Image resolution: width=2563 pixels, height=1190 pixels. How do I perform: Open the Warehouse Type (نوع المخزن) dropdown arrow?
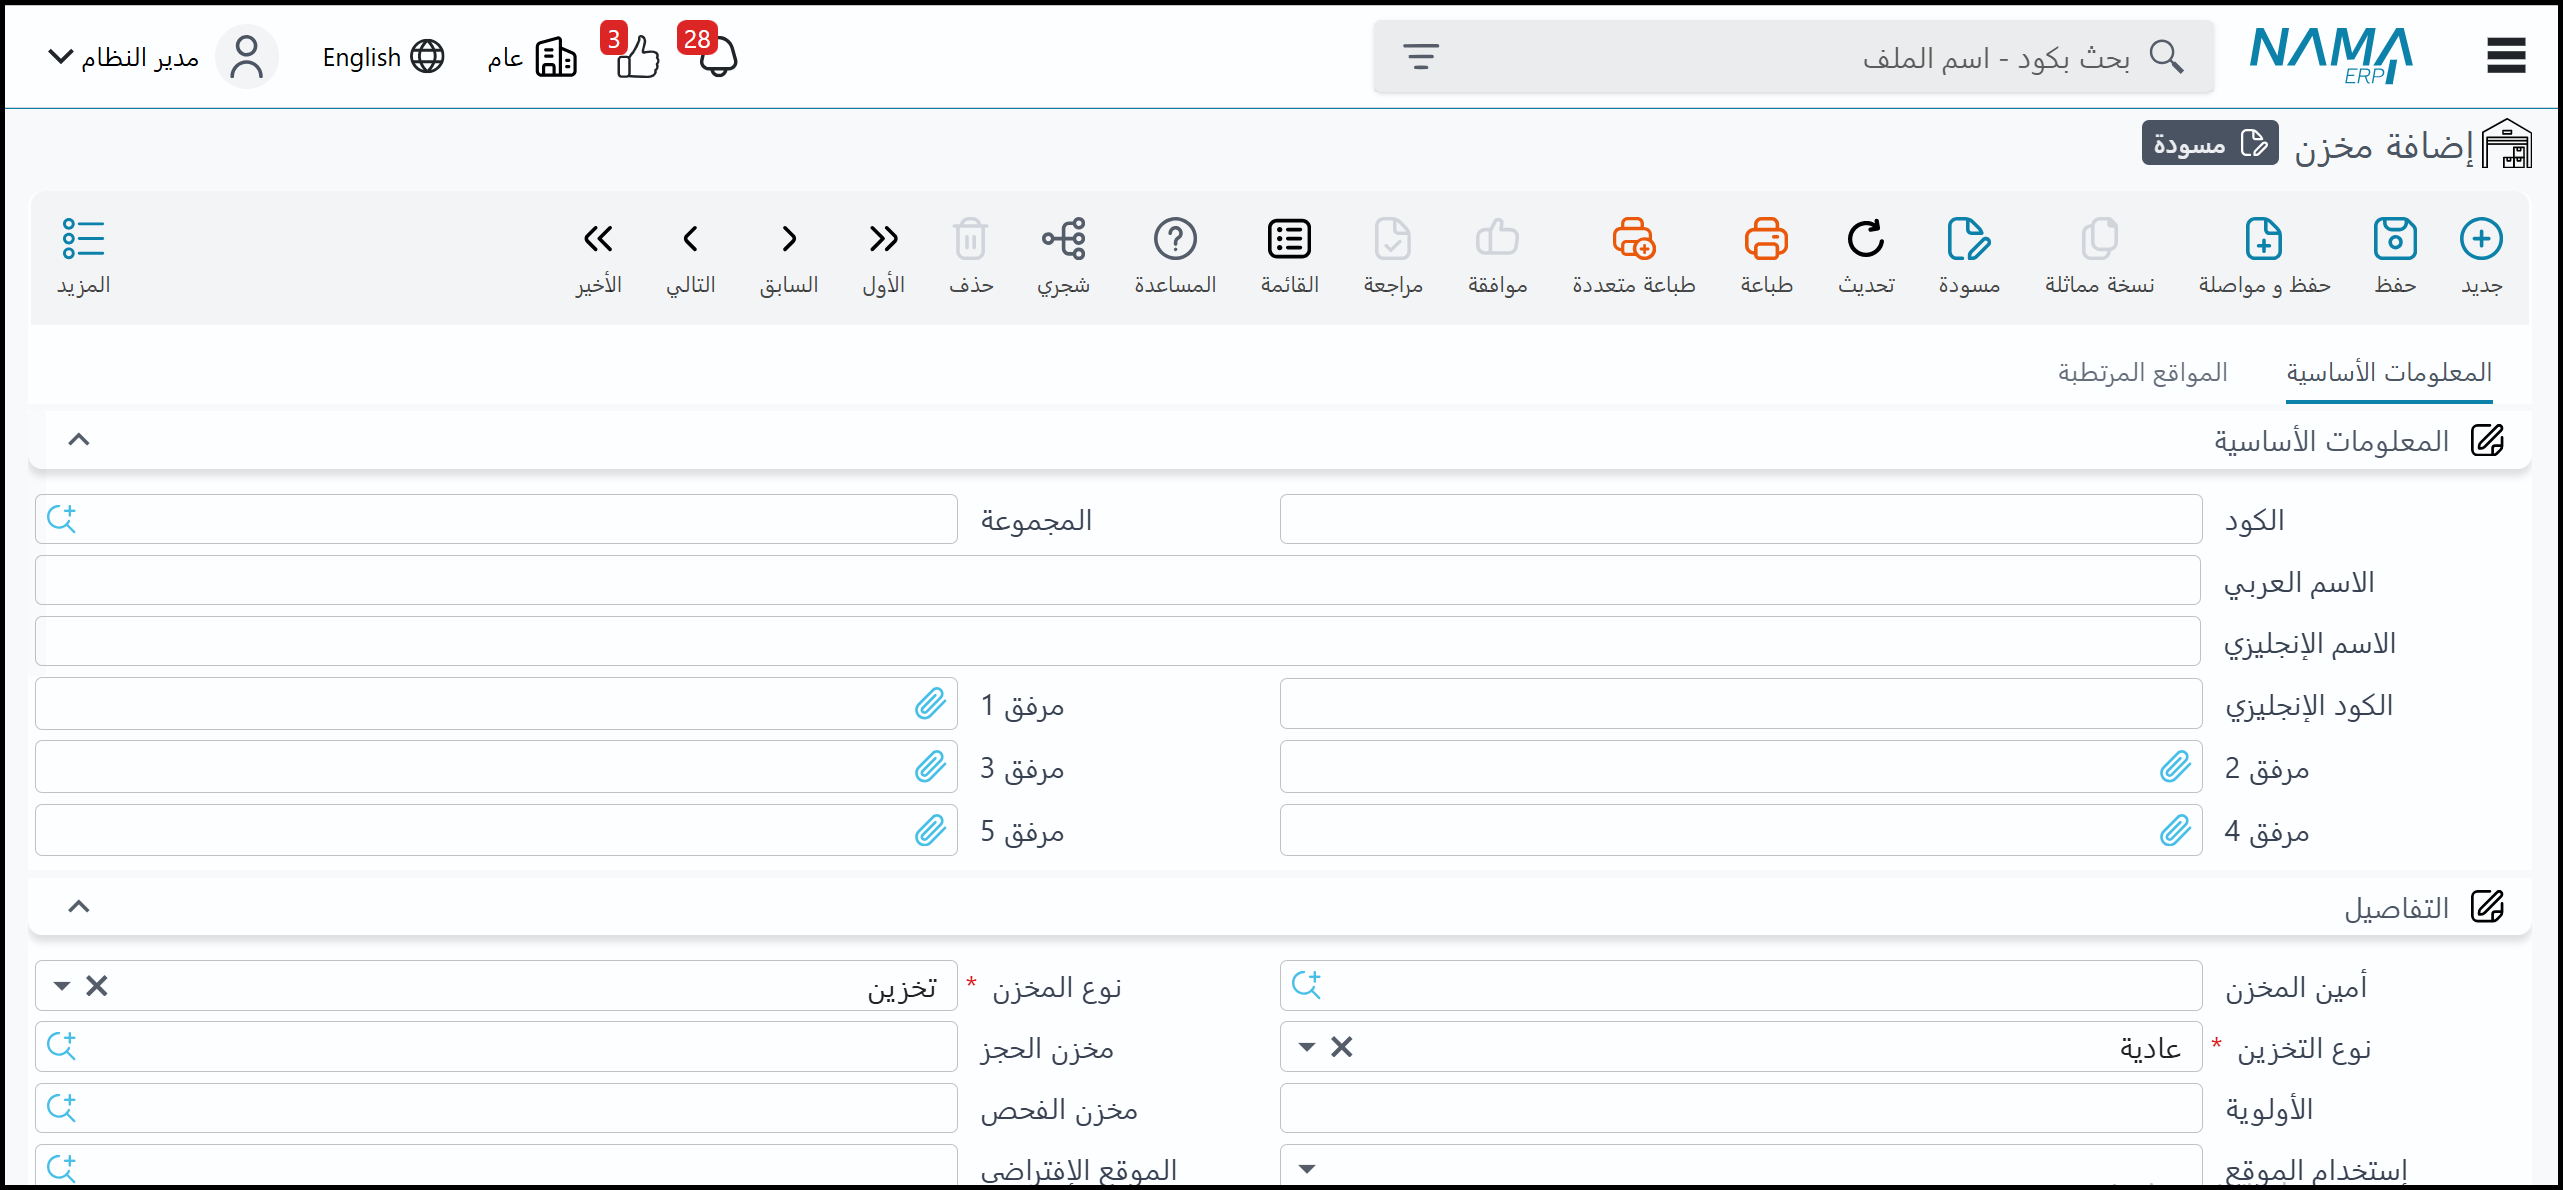point(62,987)
